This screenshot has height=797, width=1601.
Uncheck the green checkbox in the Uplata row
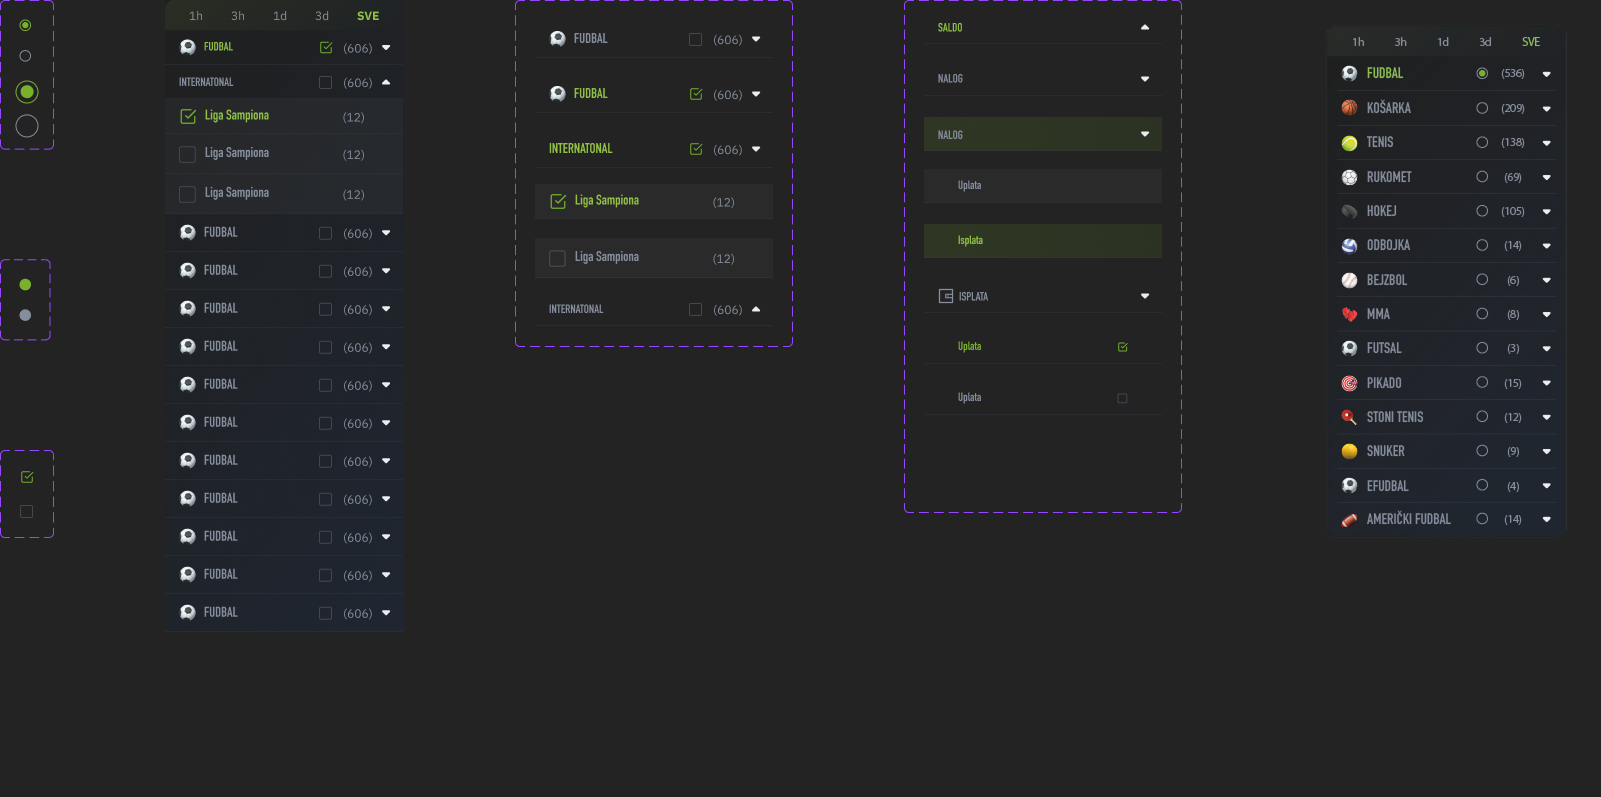pos(1122,347)
